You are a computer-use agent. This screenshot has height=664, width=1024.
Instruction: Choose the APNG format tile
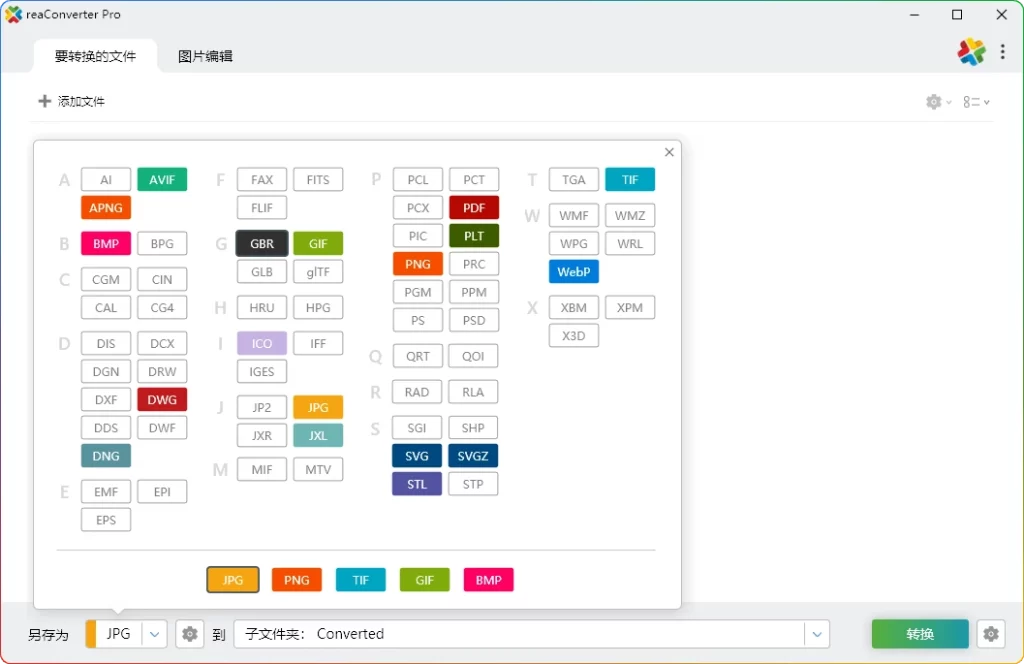(x=105, y=207)
